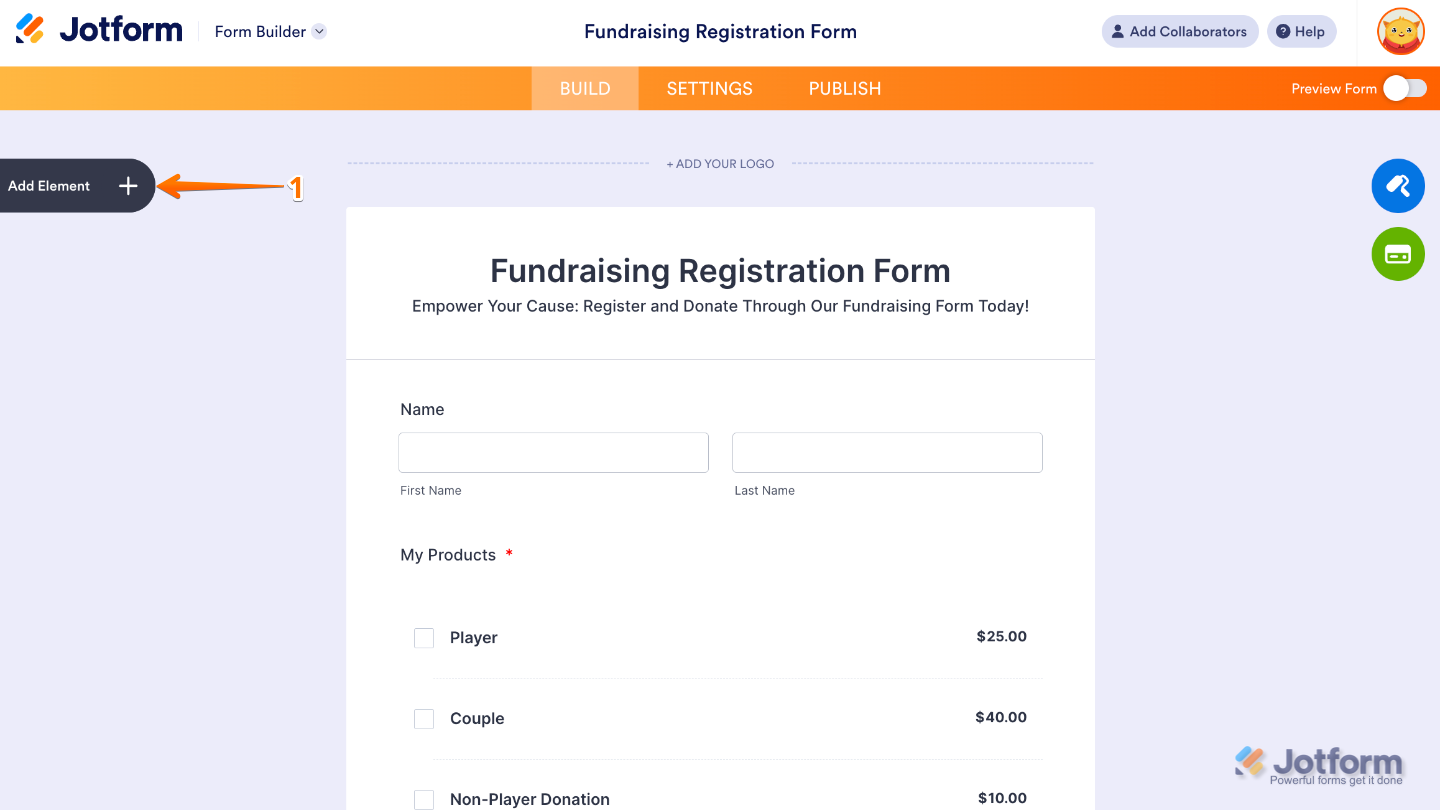Expand the Form Builder dropdown chevron

click(x=319, y=31)
